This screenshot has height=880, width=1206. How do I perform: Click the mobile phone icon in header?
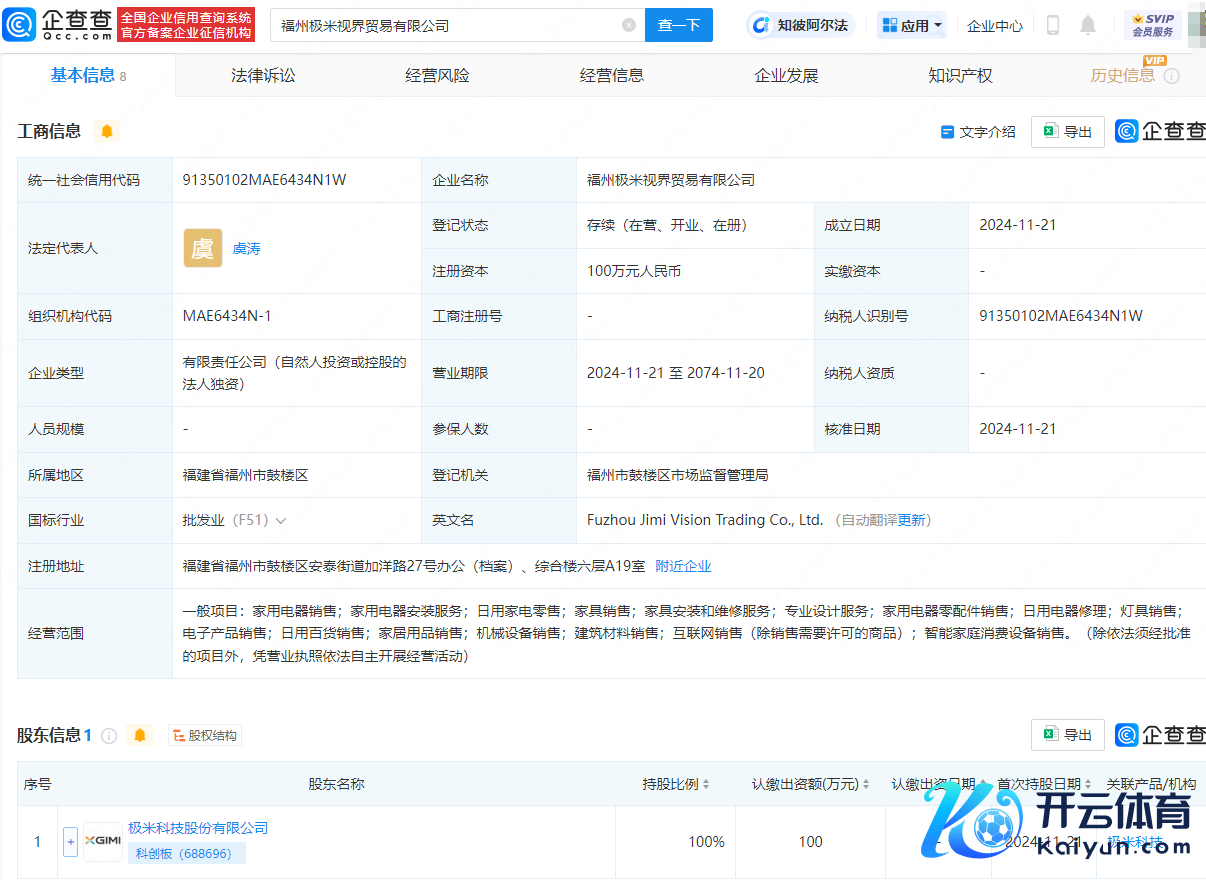(1052, 25)
